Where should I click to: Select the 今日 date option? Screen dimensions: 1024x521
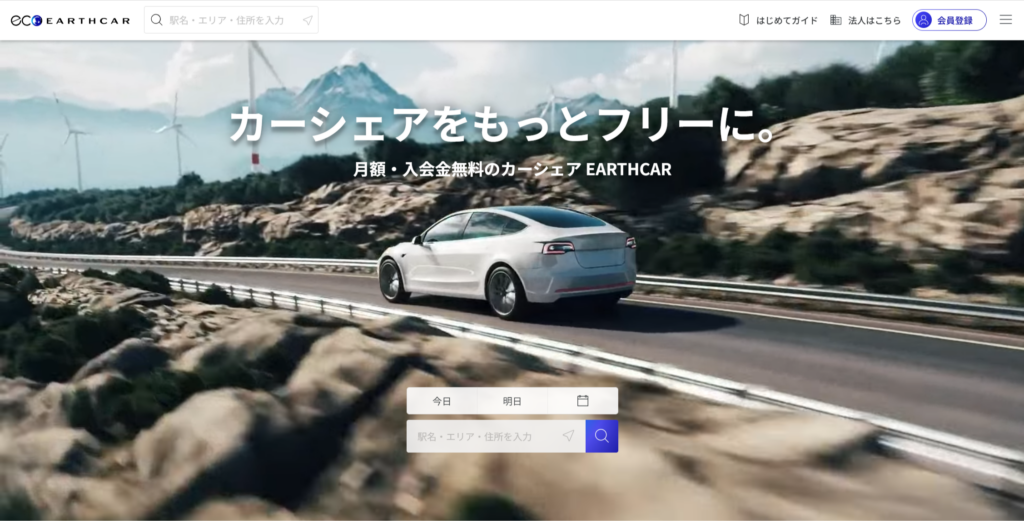coord(442,401)
